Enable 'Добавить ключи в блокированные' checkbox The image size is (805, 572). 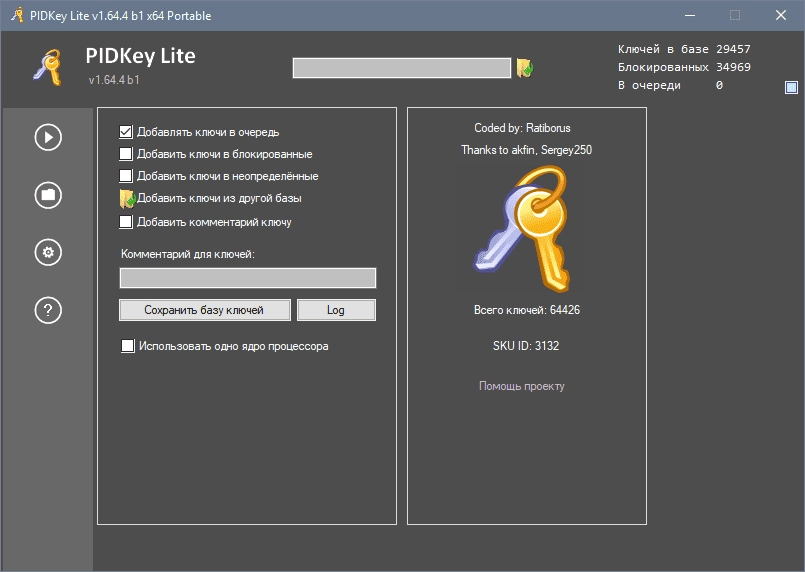coord(126,154)
